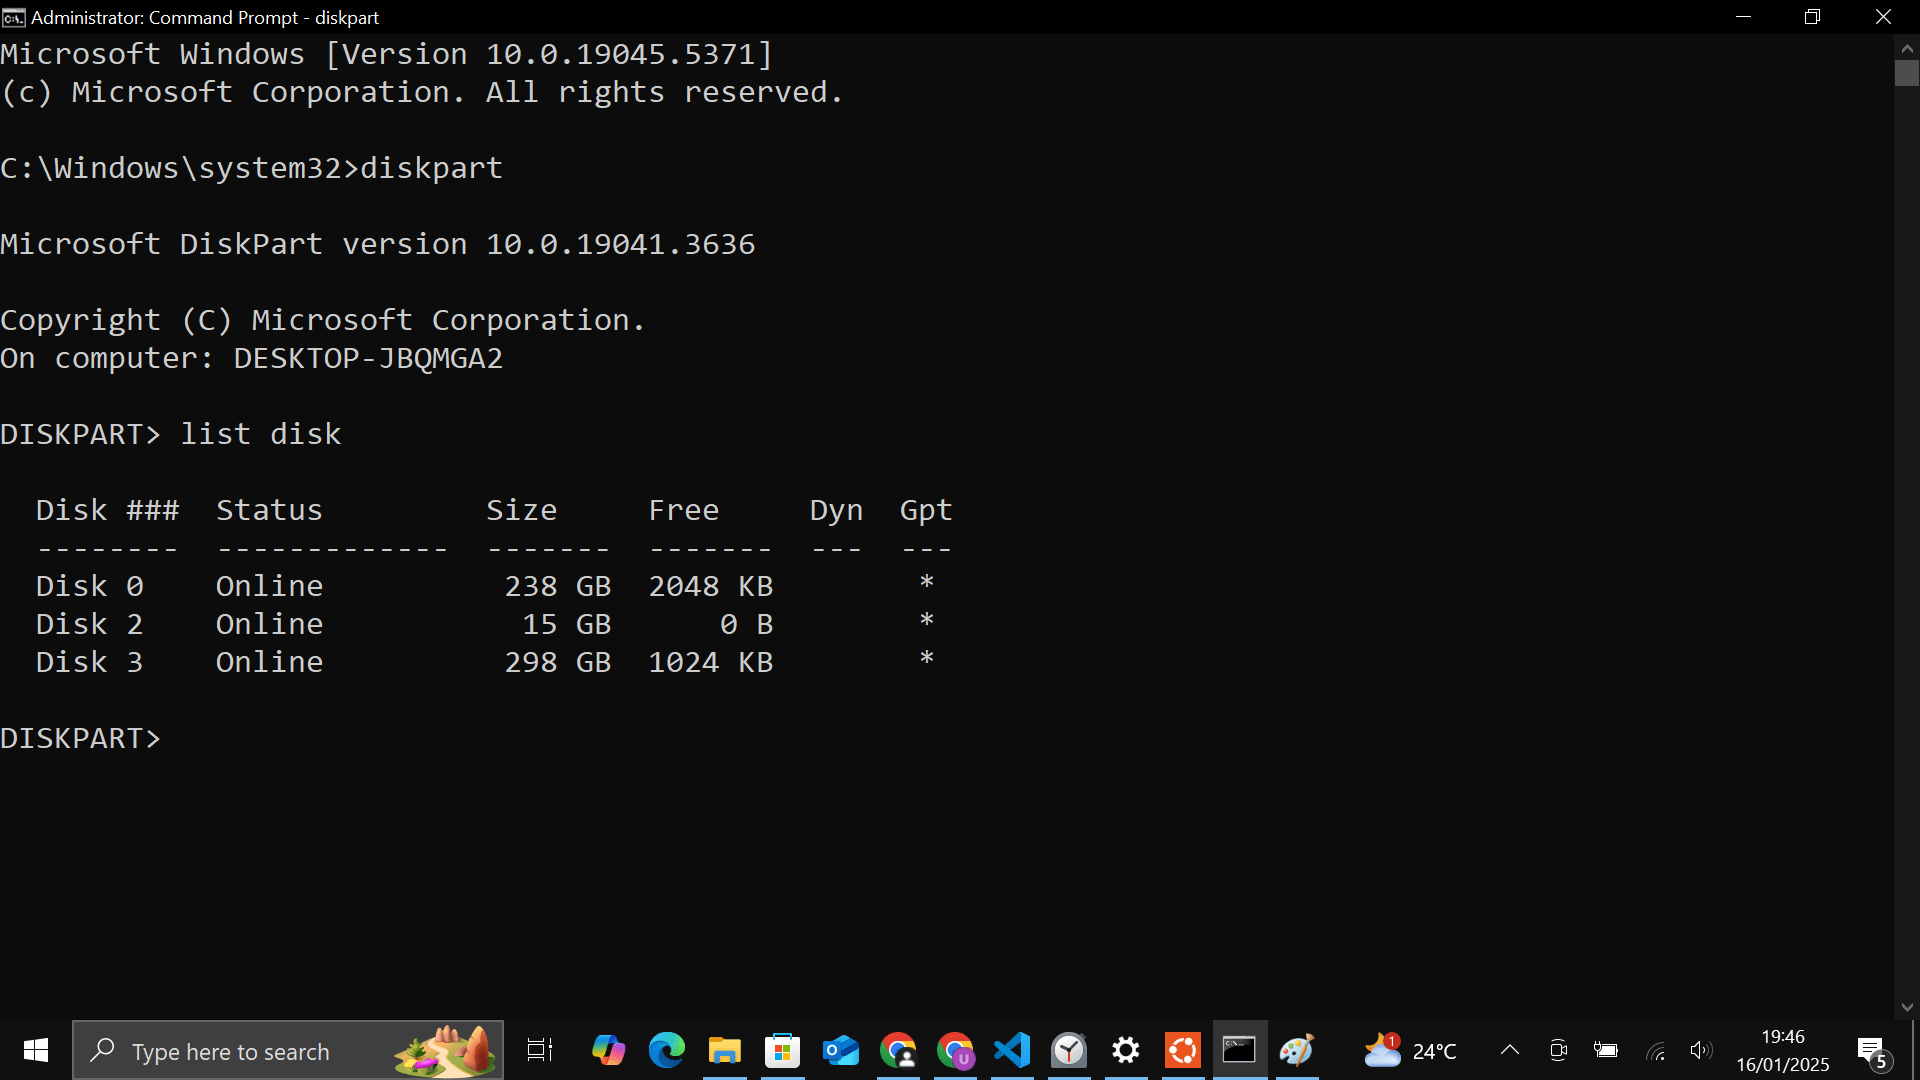Open Settings gear on taskbar

click(x=1126, y=1050)
